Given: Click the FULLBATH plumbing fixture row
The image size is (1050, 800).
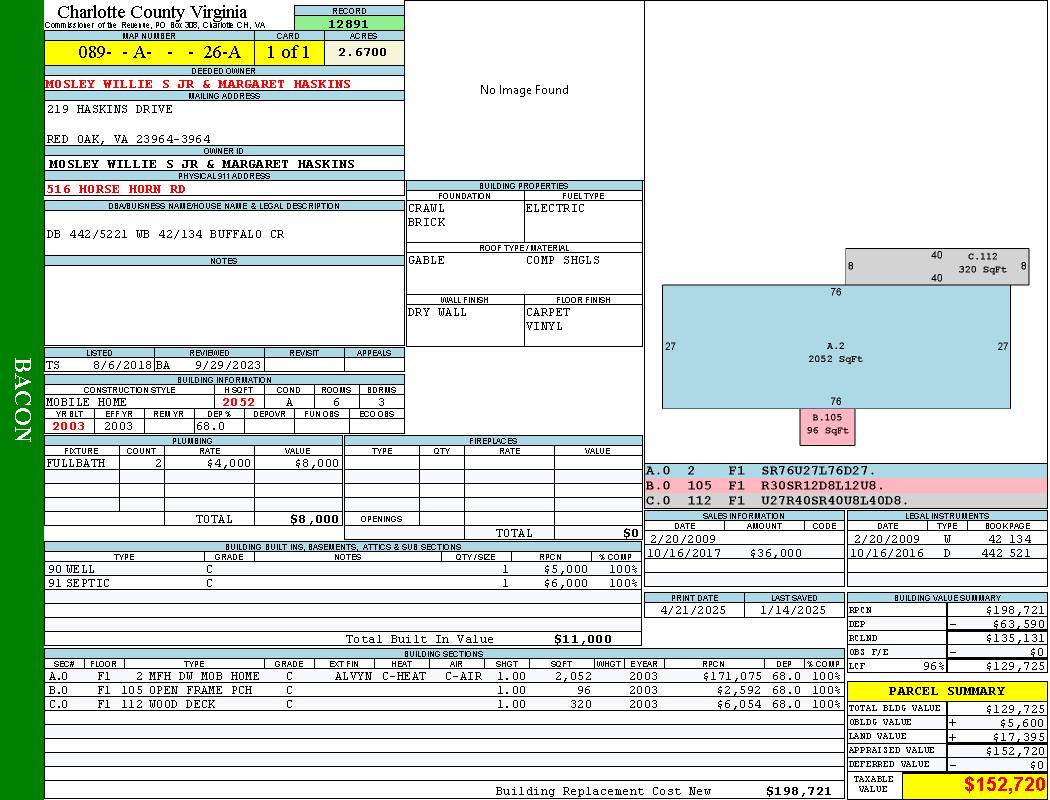Looking at the screenshot, I should [x=194, y=463].
